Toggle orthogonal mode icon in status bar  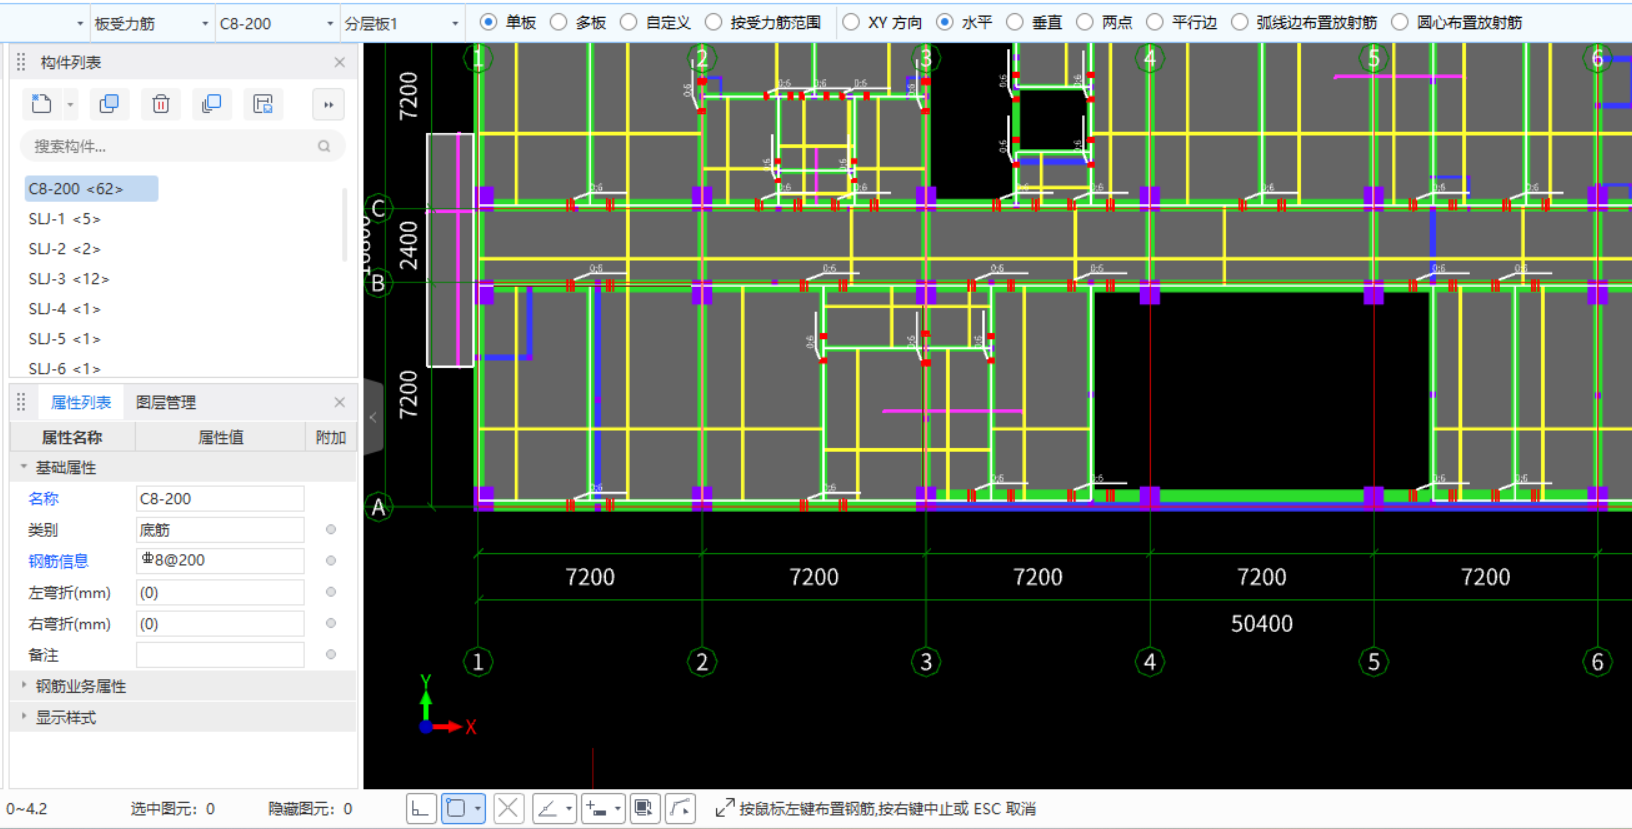[x=421, y=808]
